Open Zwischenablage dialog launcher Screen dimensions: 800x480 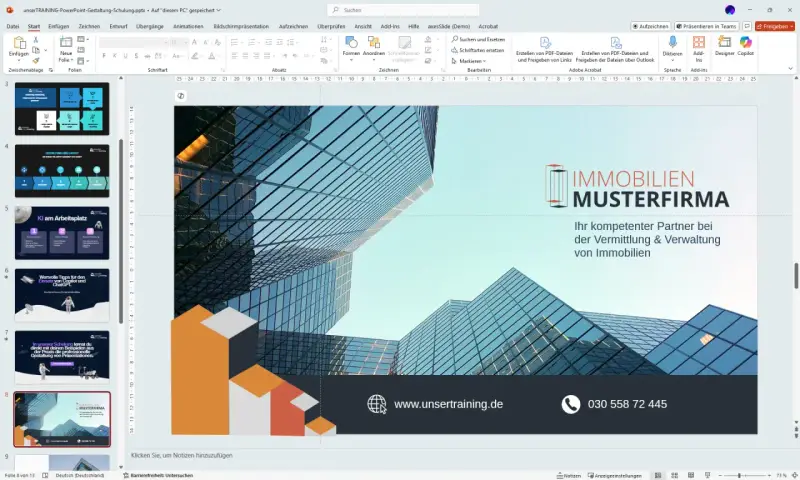point(51,70)
